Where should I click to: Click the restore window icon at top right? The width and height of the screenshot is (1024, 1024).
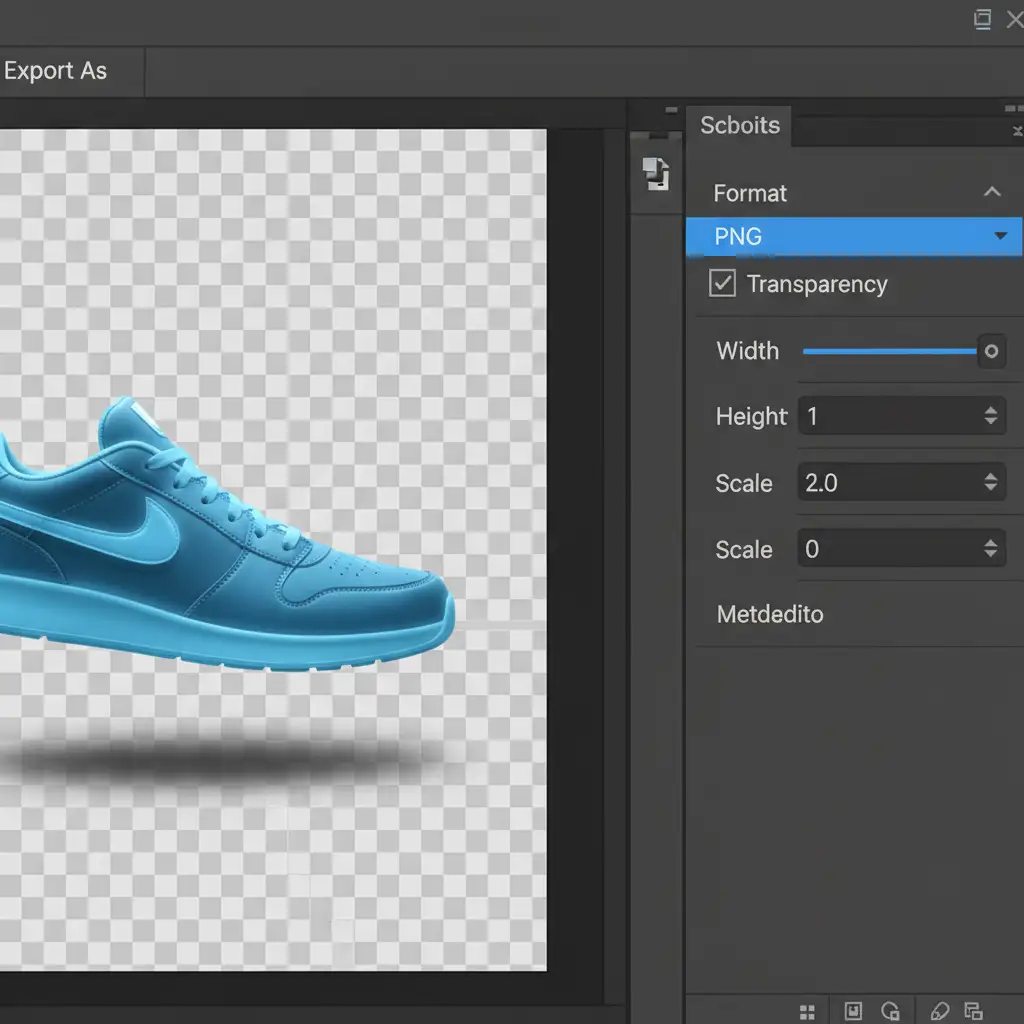(982, 20)
